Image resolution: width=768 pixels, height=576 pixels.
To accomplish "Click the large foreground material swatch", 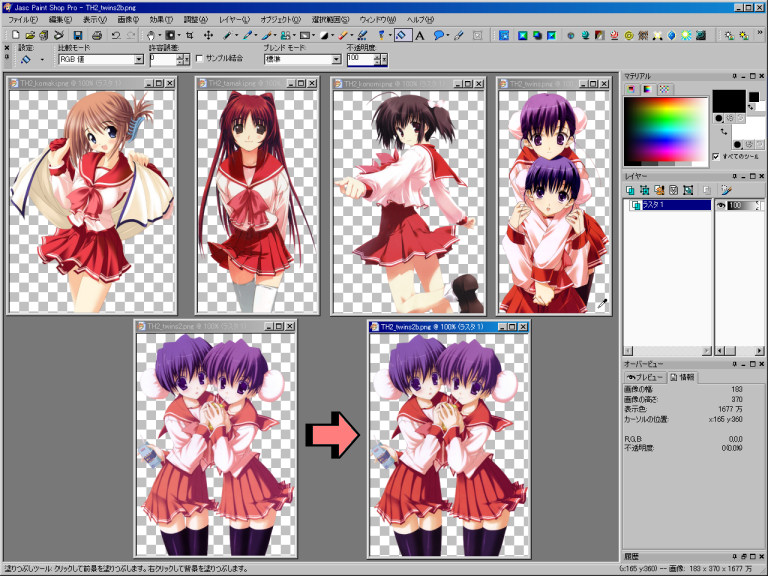I will (729, 101).
